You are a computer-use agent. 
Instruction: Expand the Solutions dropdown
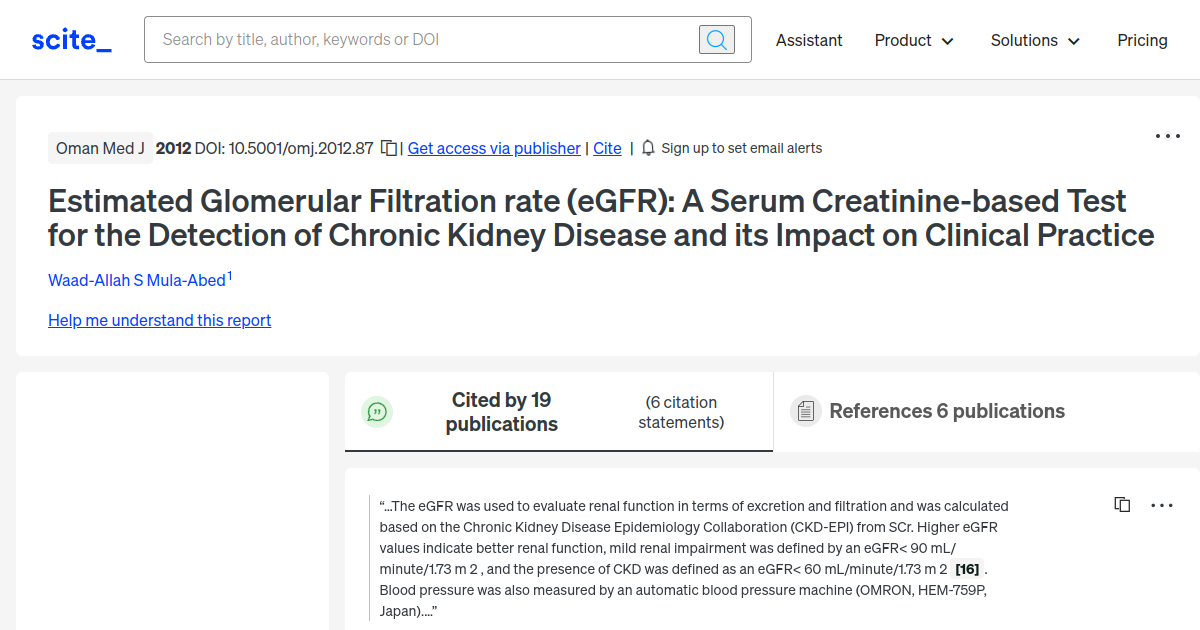[1034, 40]
